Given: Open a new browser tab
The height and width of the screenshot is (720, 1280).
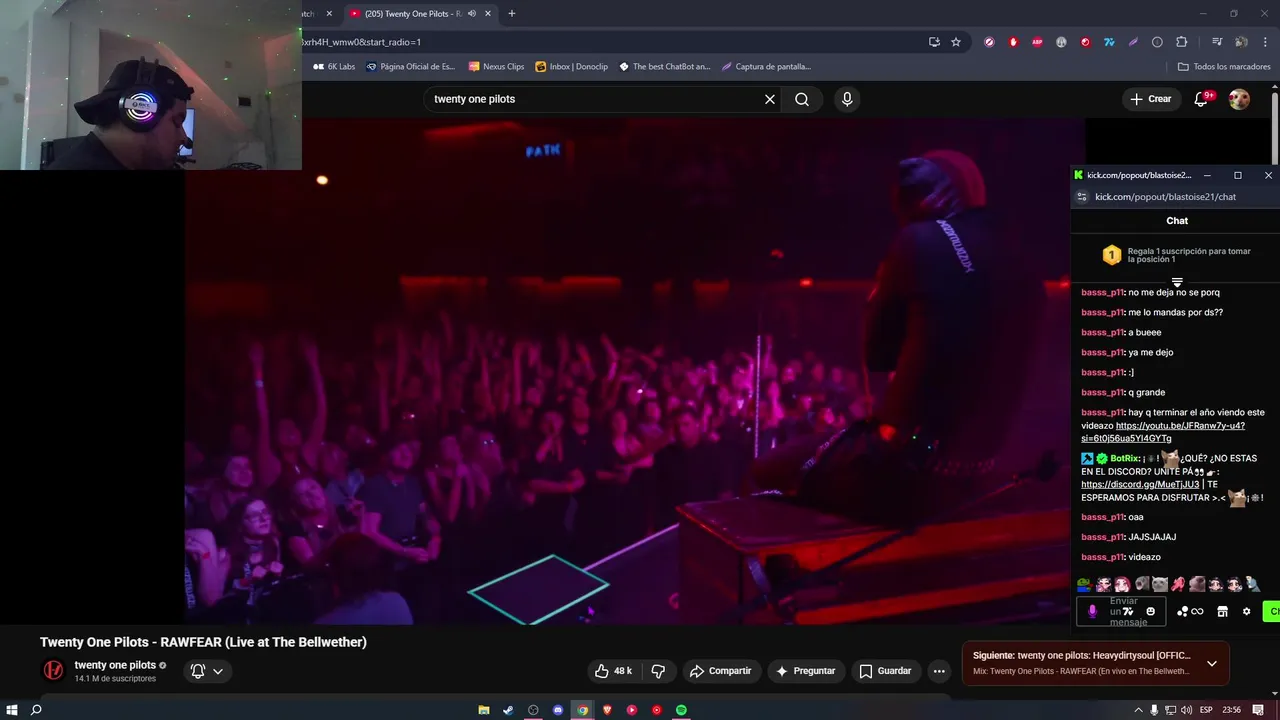Looking at the screenshot, I should pos(512,14).
